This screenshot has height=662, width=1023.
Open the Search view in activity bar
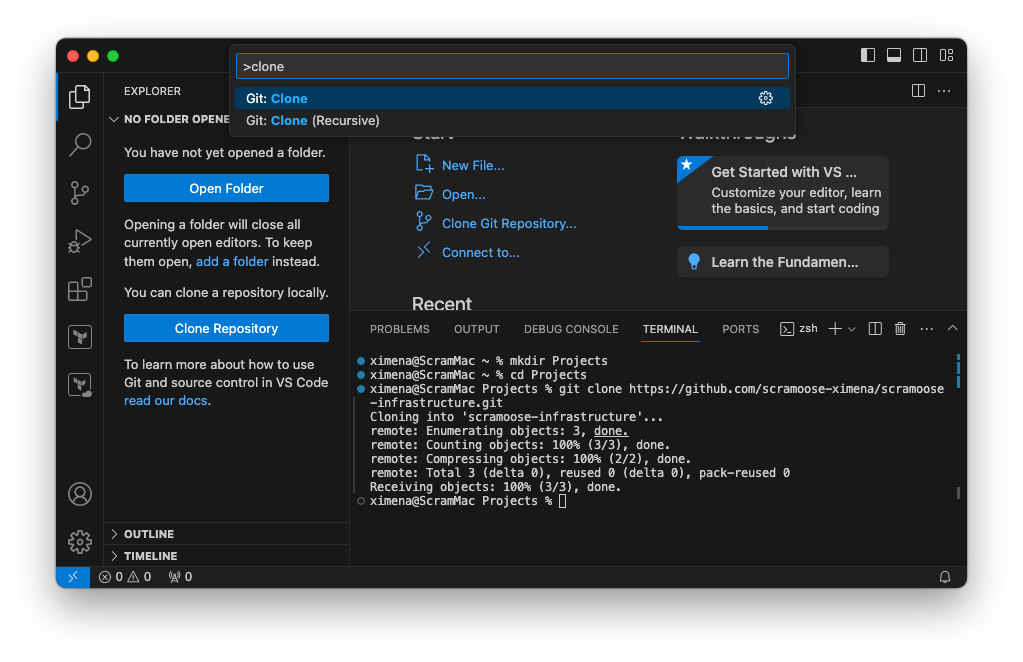(x=80, y=144)
